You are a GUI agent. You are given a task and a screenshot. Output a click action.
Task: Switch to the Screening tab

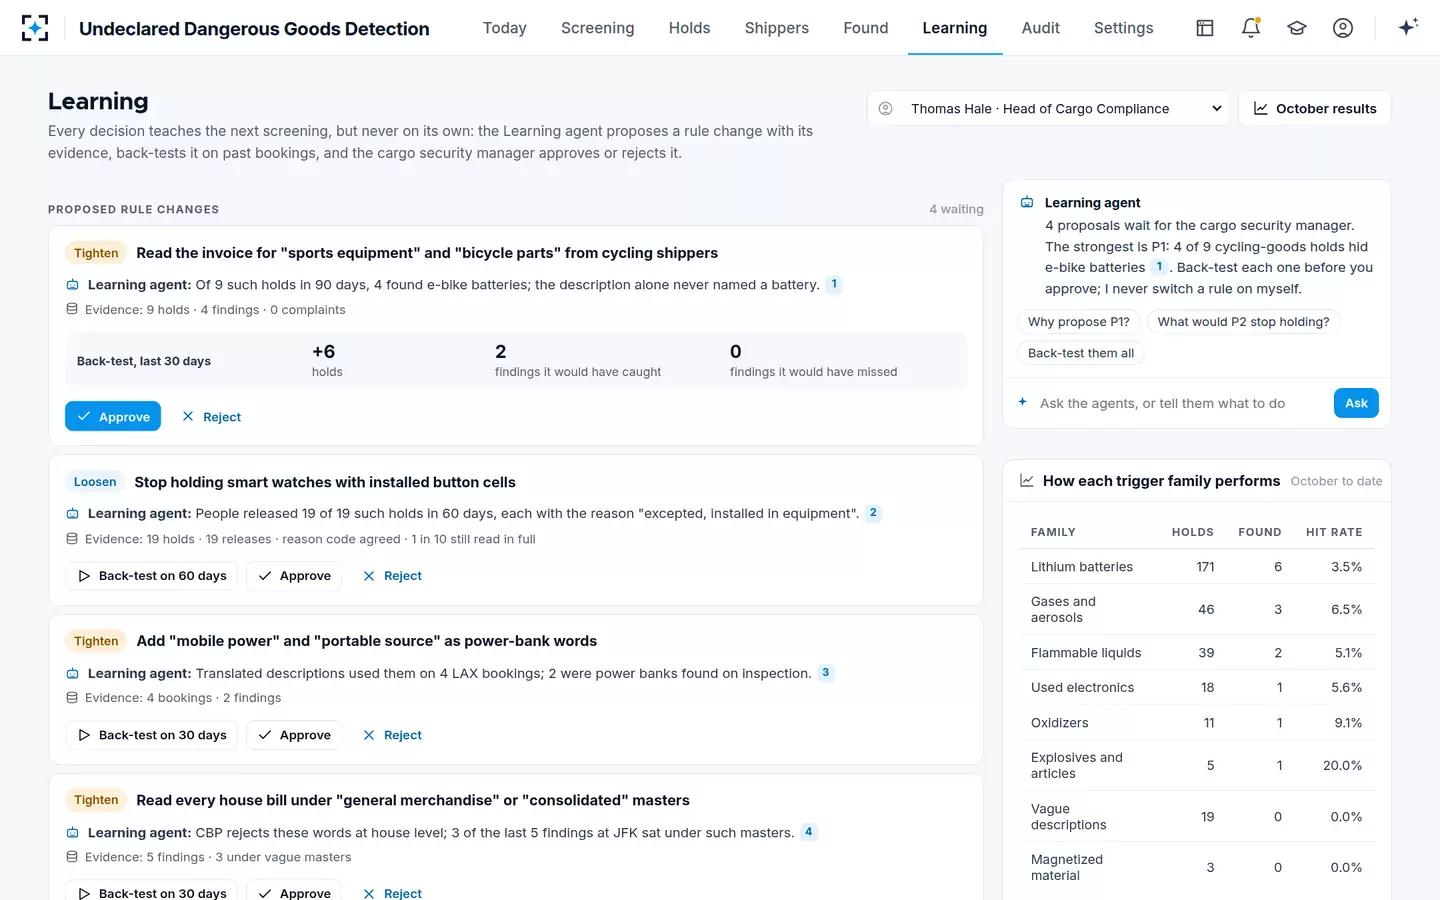[597, 28]
